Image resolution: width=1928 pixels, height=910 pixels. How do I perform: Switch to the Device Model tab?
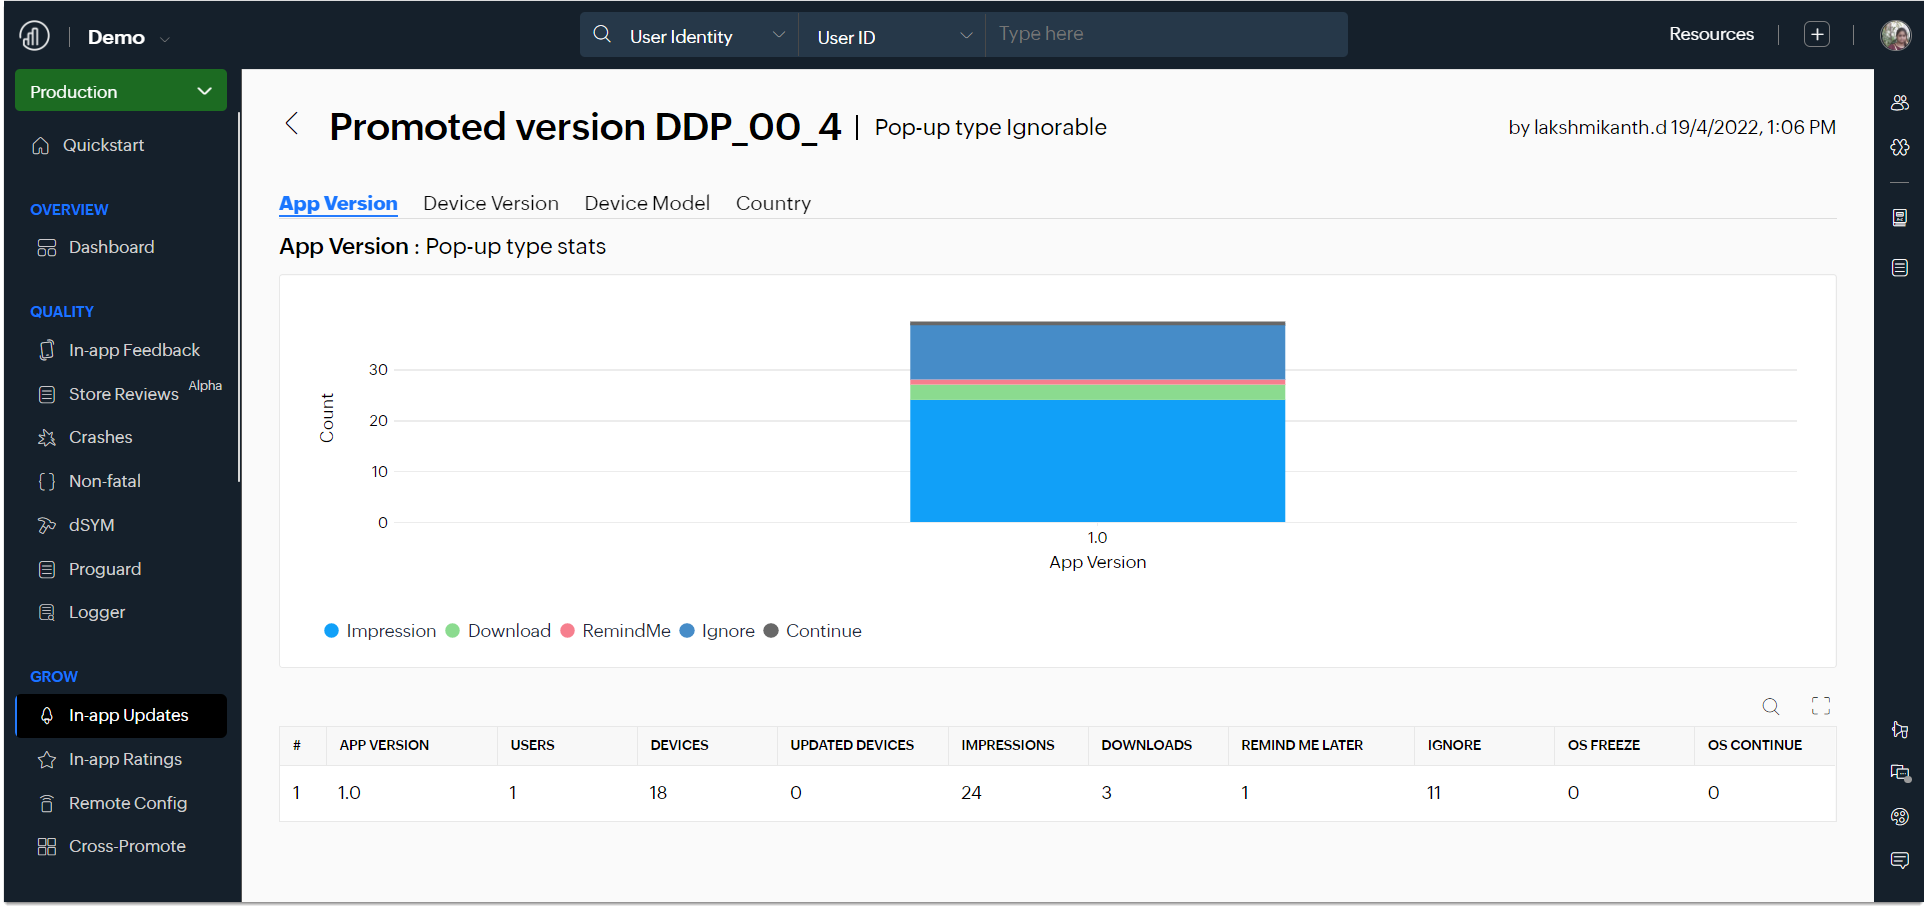pos(647,204)
